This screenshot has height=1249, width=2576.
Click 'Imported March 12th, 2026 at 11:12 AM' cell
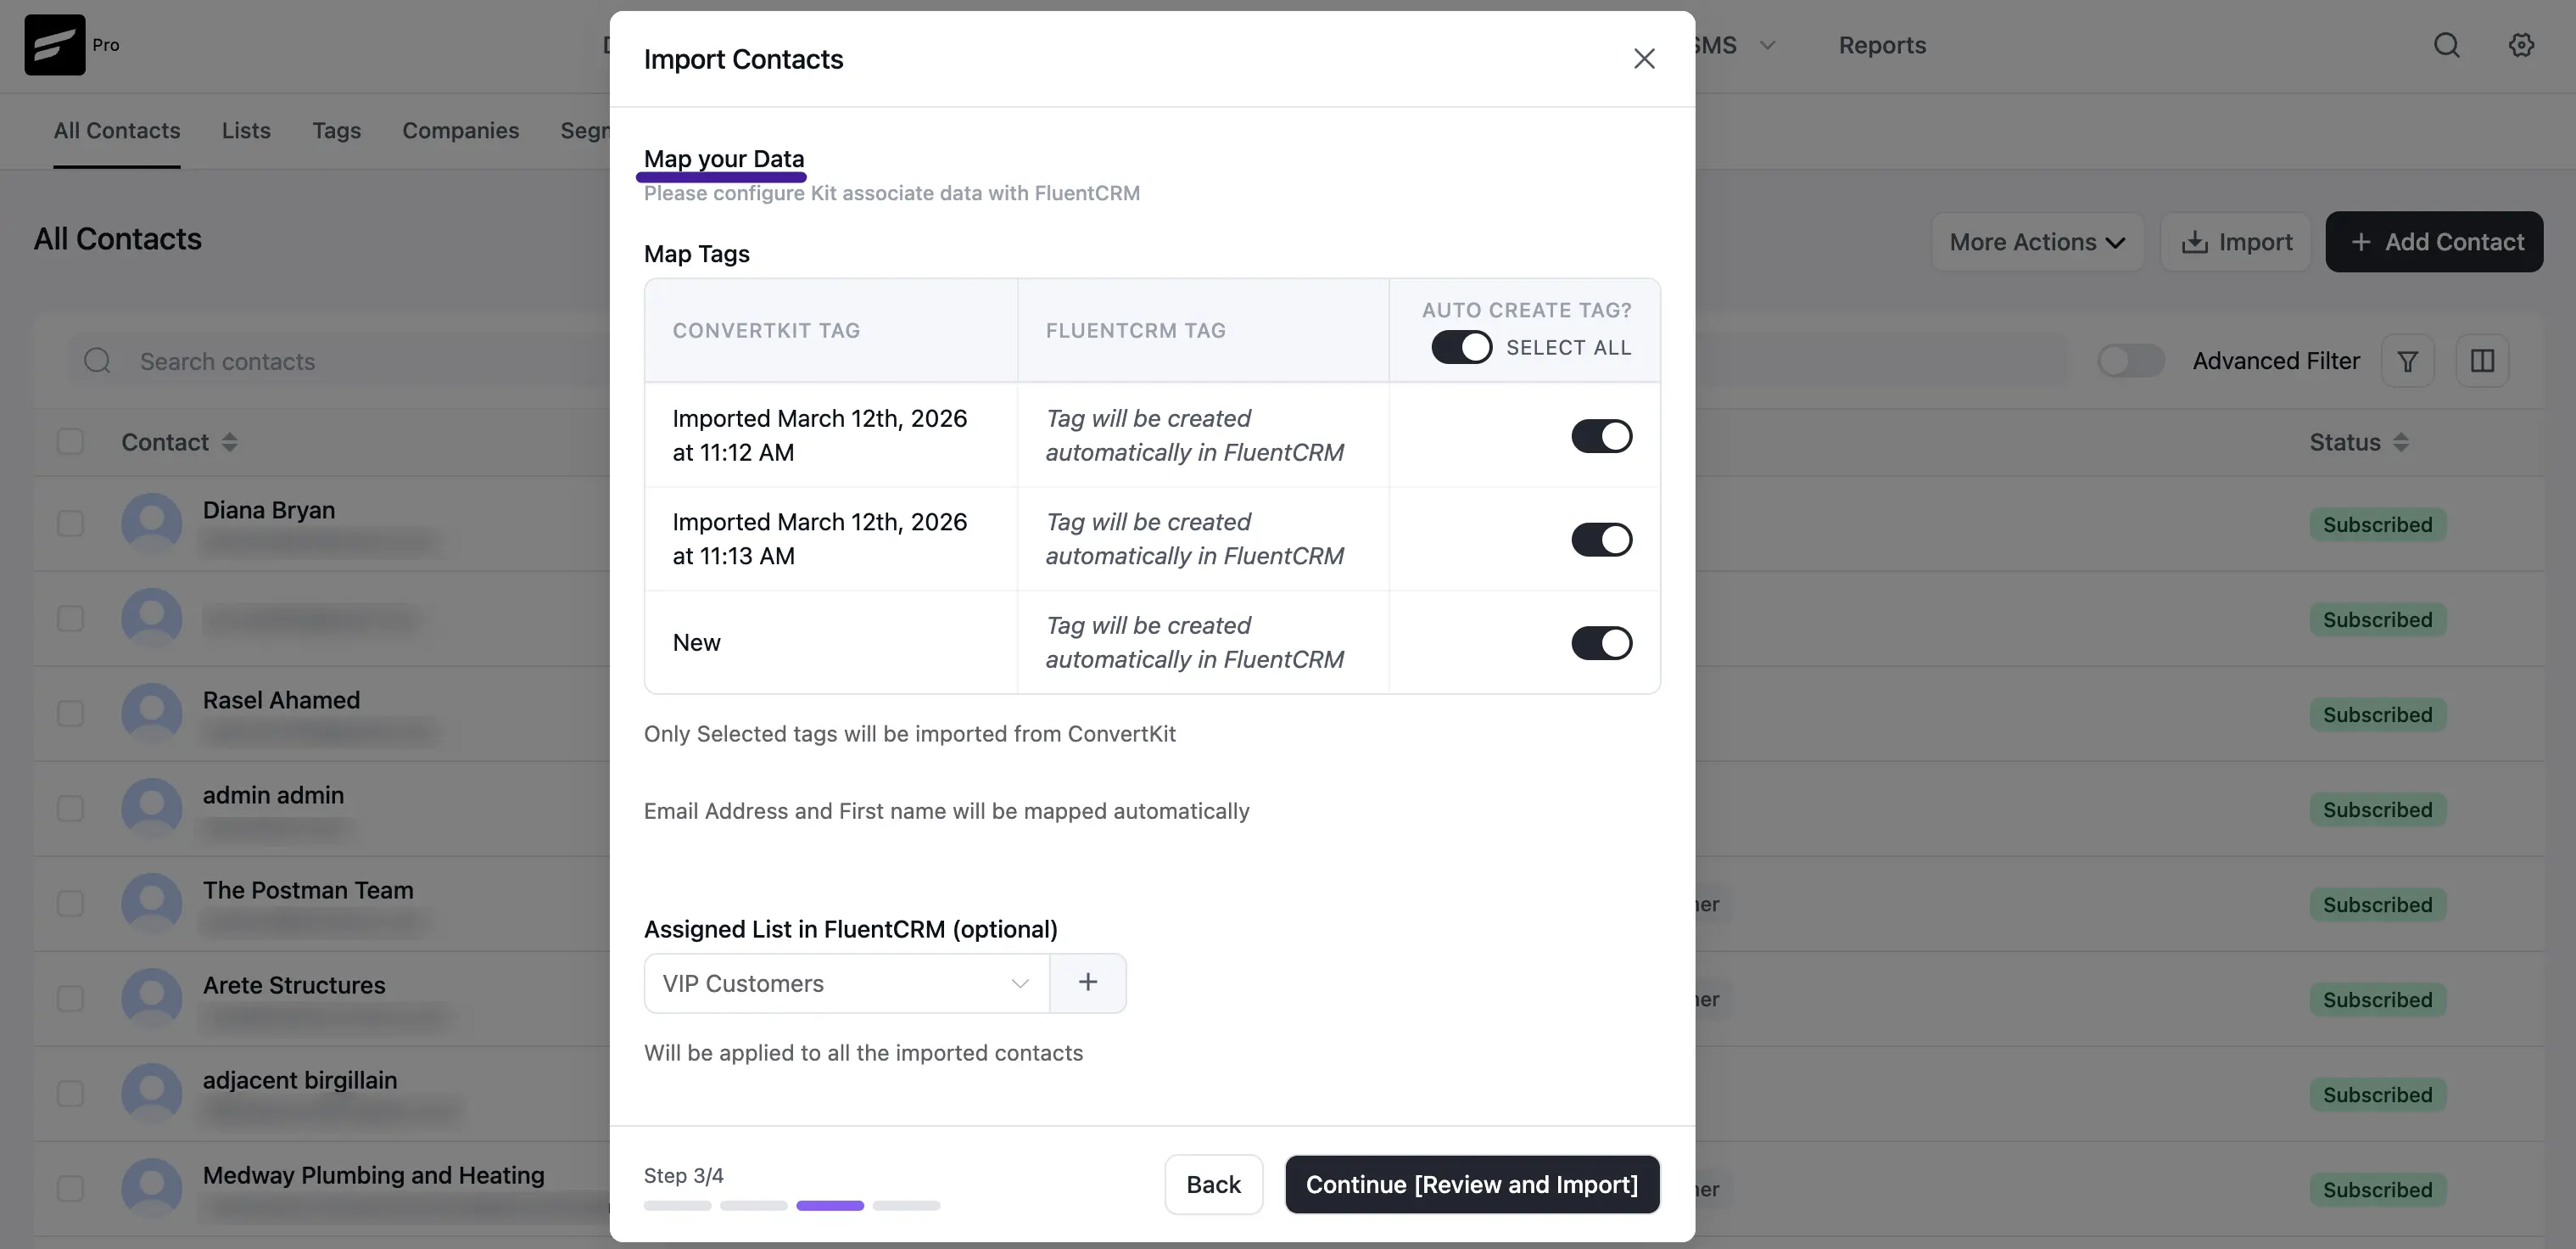coord(830,436)
